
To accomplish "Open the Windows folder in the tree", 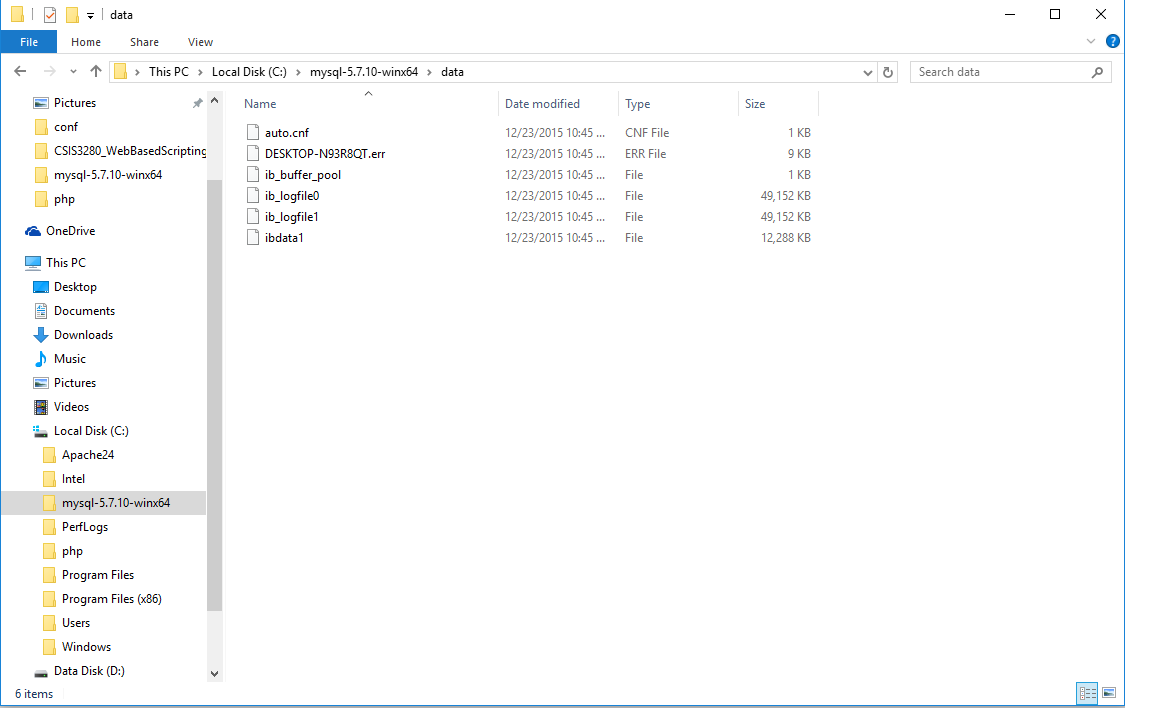I will coord(86,647).
